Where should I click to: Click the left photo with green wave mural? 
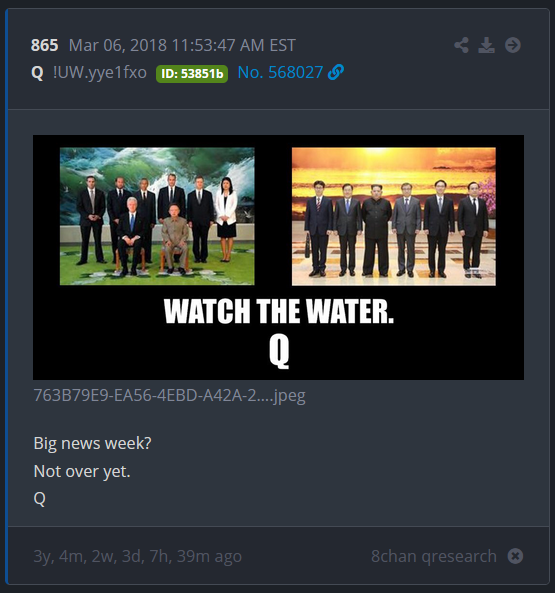pyautogui.click(x=157, y=216)
